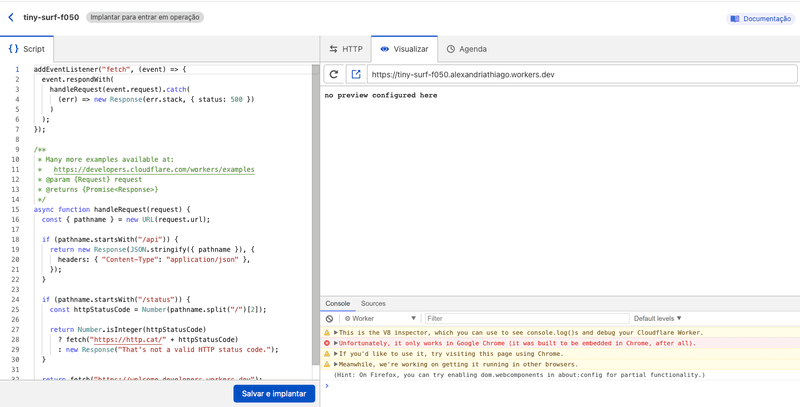The image size is (800, 407).
Task: Click line number 24 in the gutter
Action: pos(16,299)
